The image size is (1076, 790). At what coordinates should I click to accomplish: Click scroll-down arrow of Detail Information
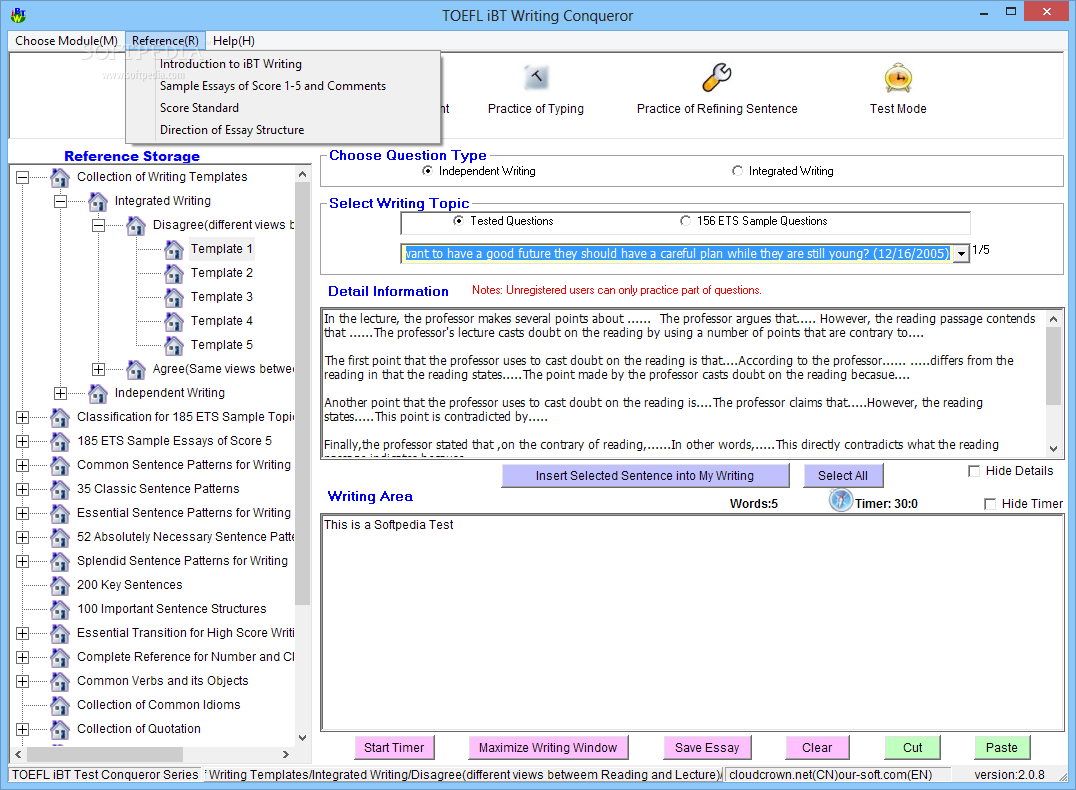tap(1053, 449)
